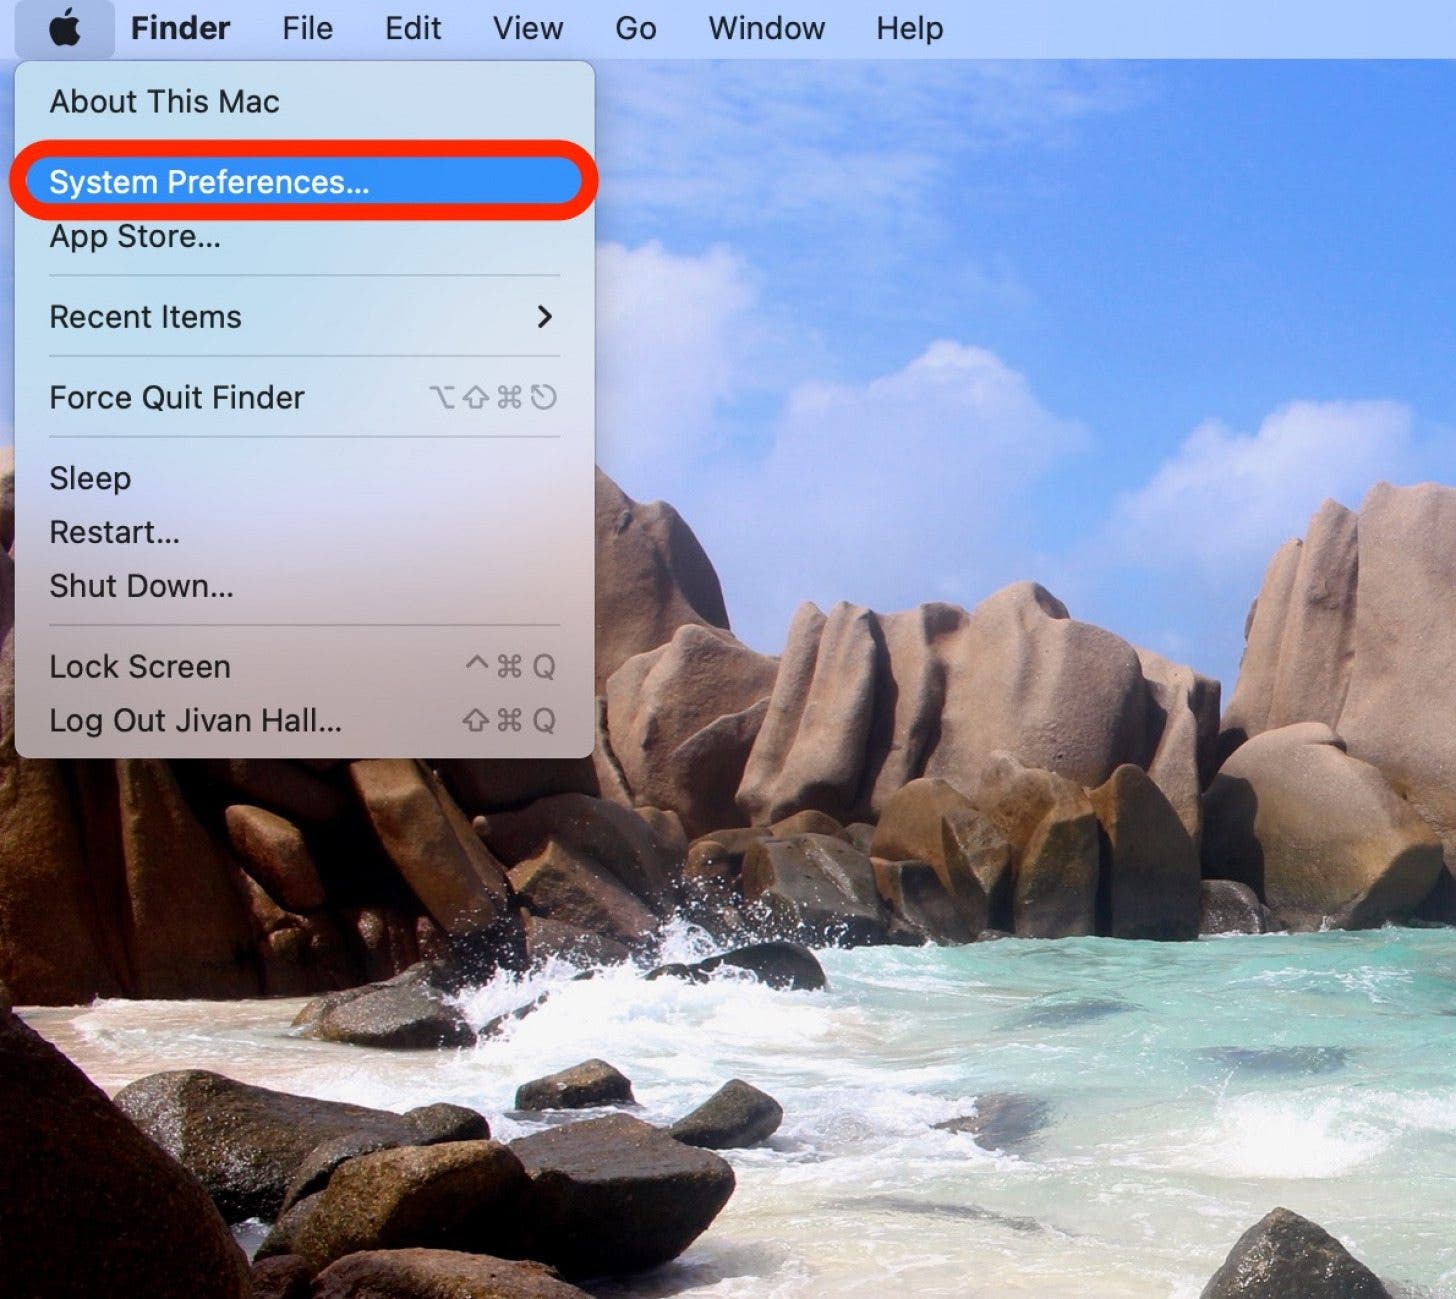This screenshot has height=1299, width=1456.
Task: Open the App Store
Action: [x=134, y=237]
